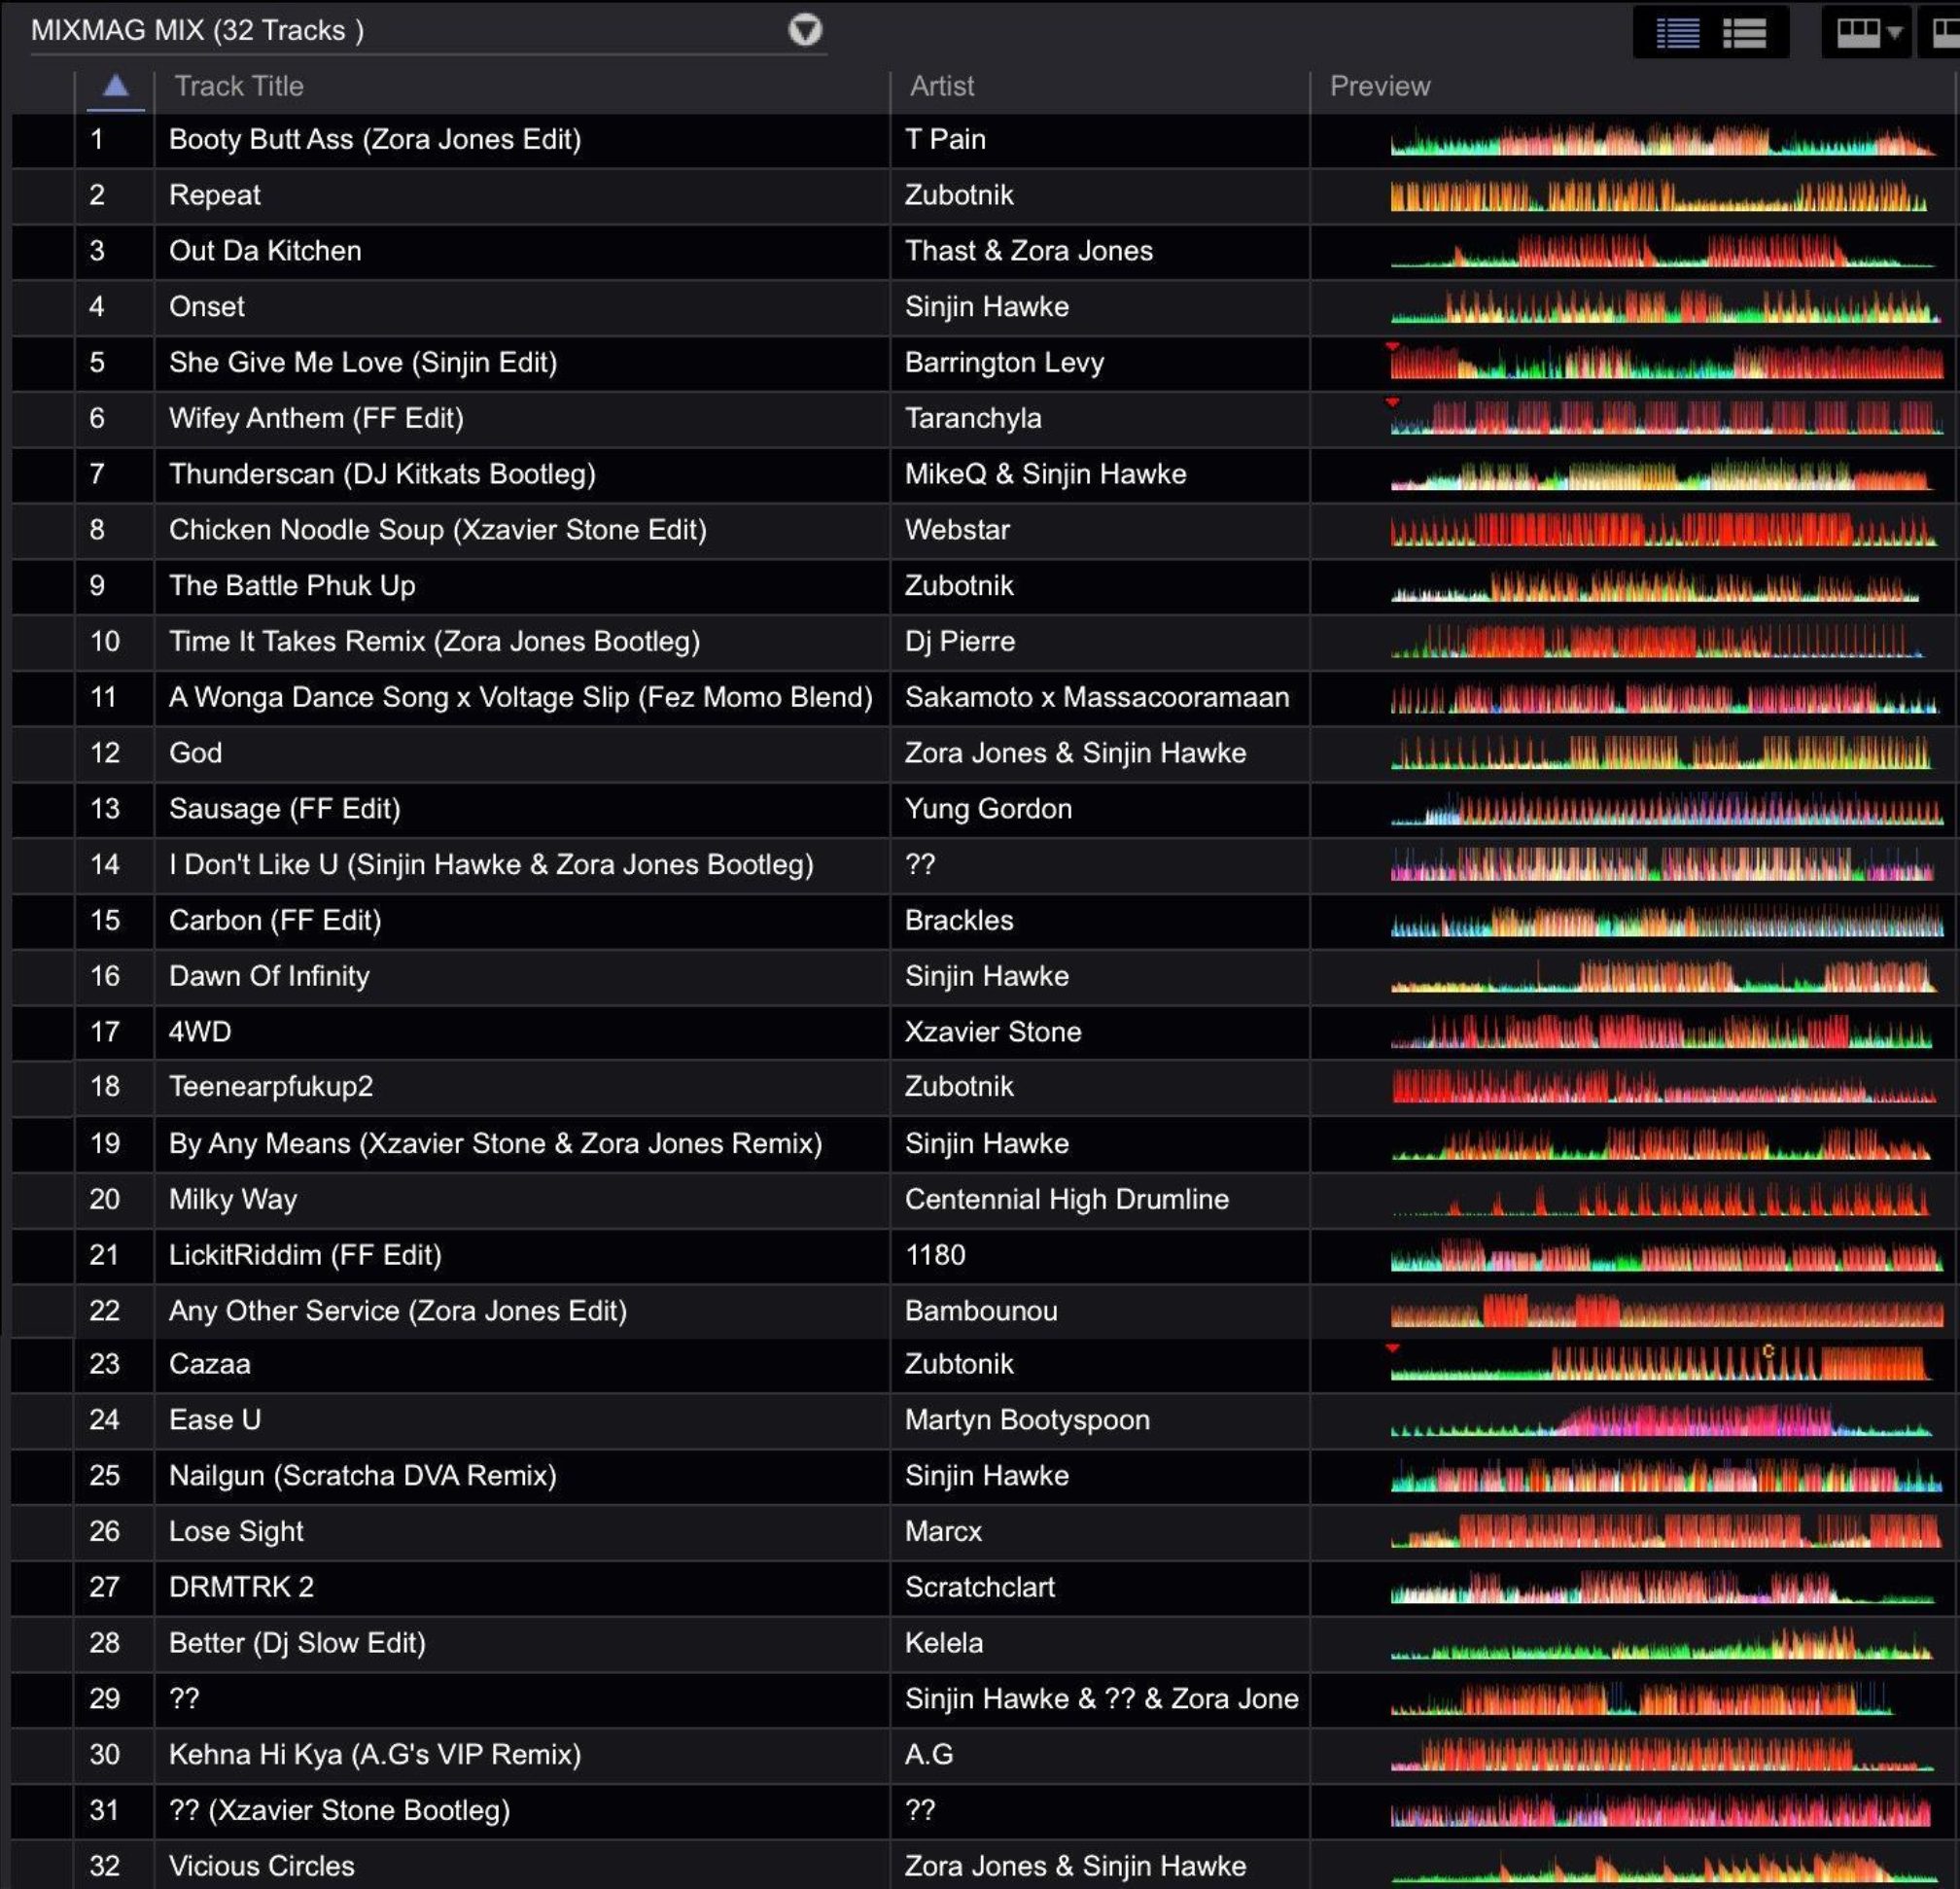Click artist 'Martyn Bootyspoon'
The image size is (1960, 1889).
pyautogui.click(x=1027, y=1421)
